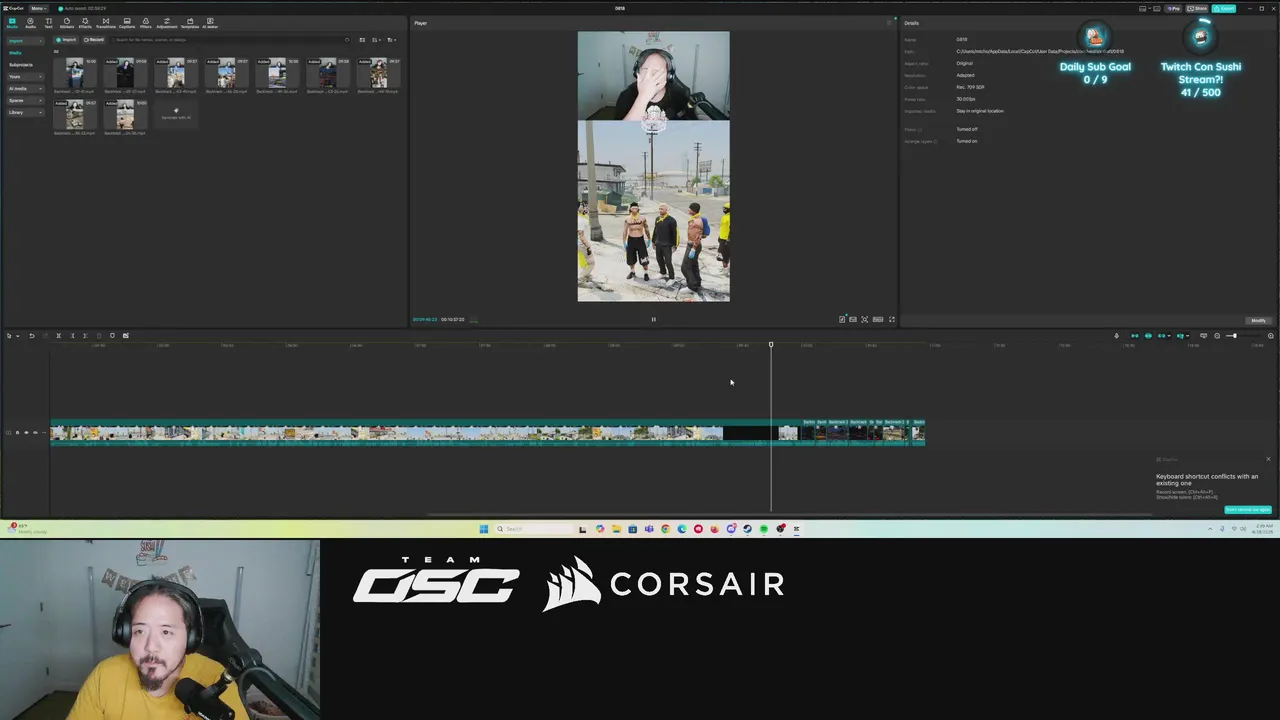The width and height of the screenshot is (1280, 720).
Task: Click the timeline zoom in icon
Action: pyautogui.click(x=1271, y=336)
